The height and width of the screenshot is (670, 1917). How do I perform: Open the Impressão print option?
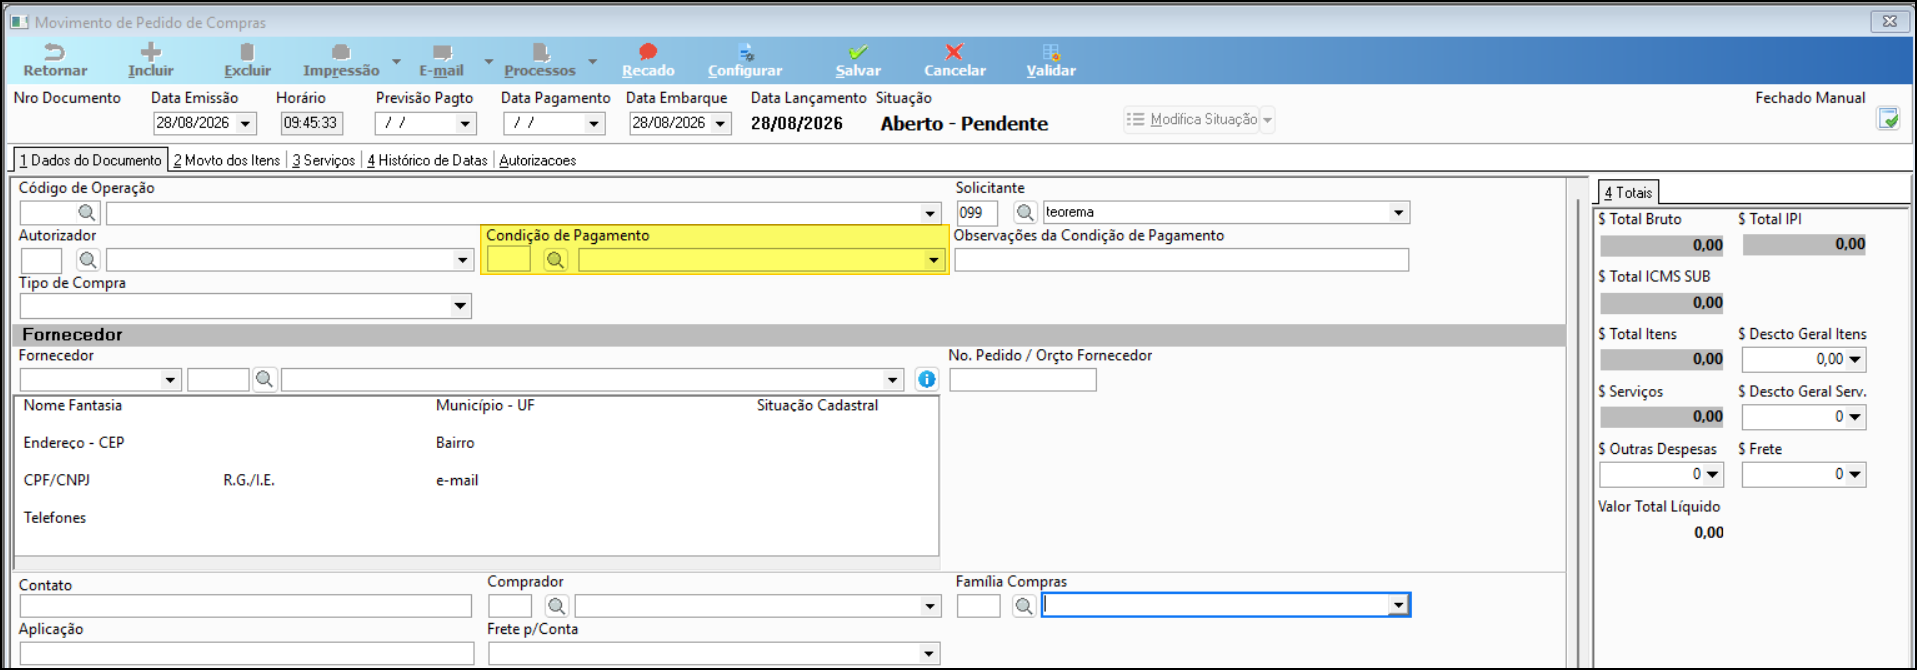pyautogui.click(x=341, y=60)
